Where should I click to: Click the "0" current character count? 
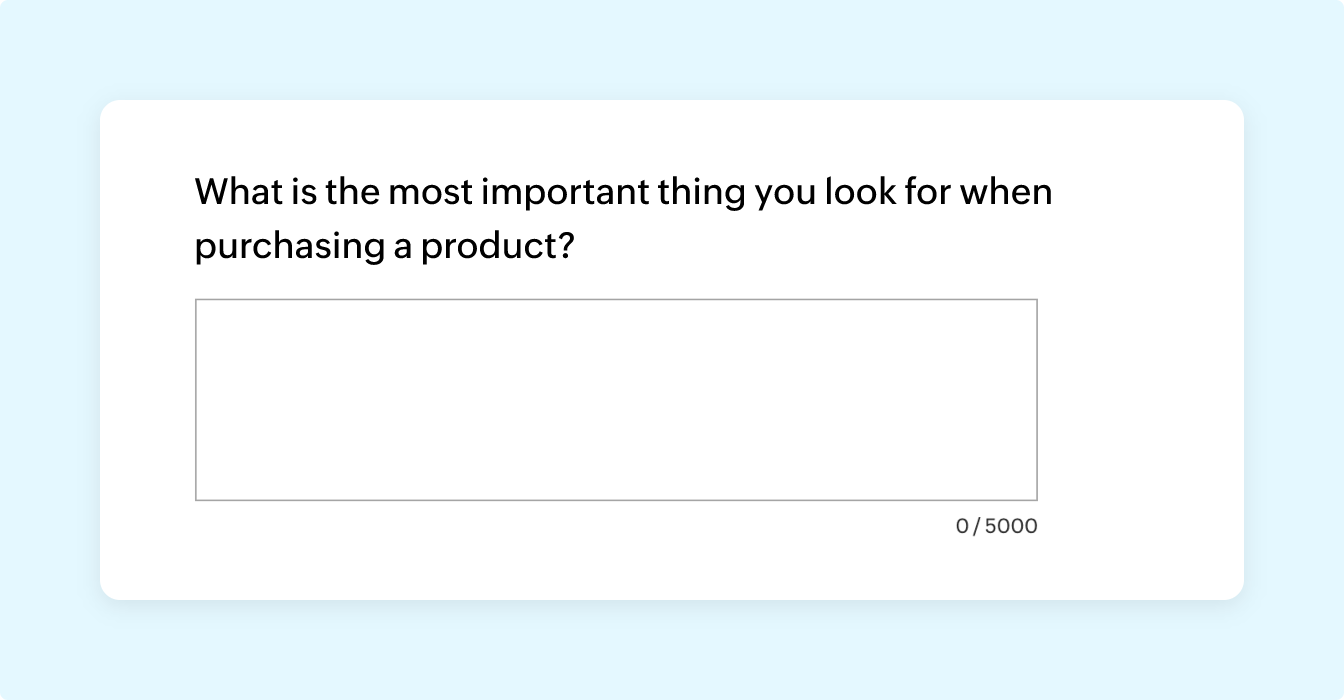pyautogui.click(x=962, y=526)
